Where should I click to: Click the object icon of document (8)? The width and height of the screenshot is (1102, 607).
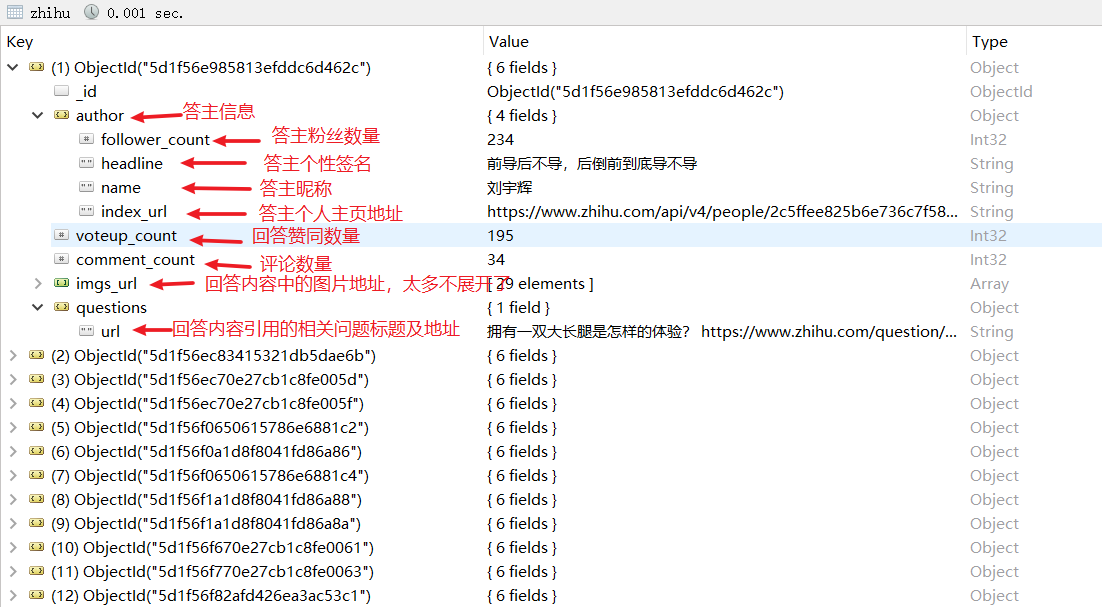click(37, 499)
